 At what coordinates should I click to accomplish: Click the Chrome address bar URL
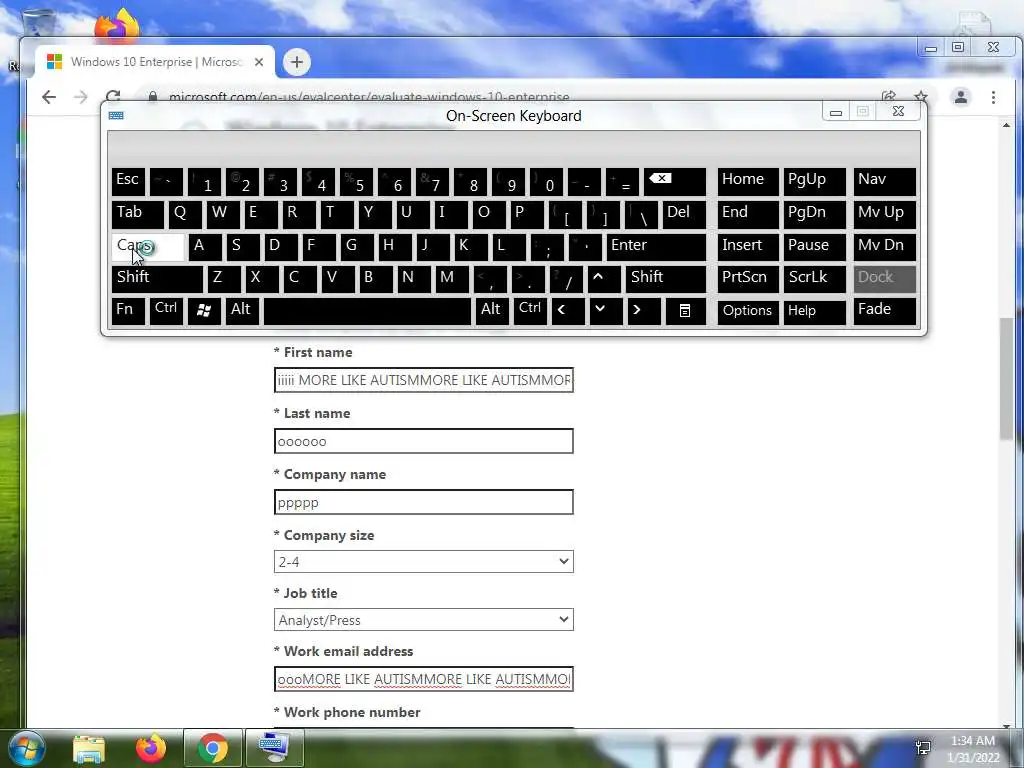click(x=369, y=97)
